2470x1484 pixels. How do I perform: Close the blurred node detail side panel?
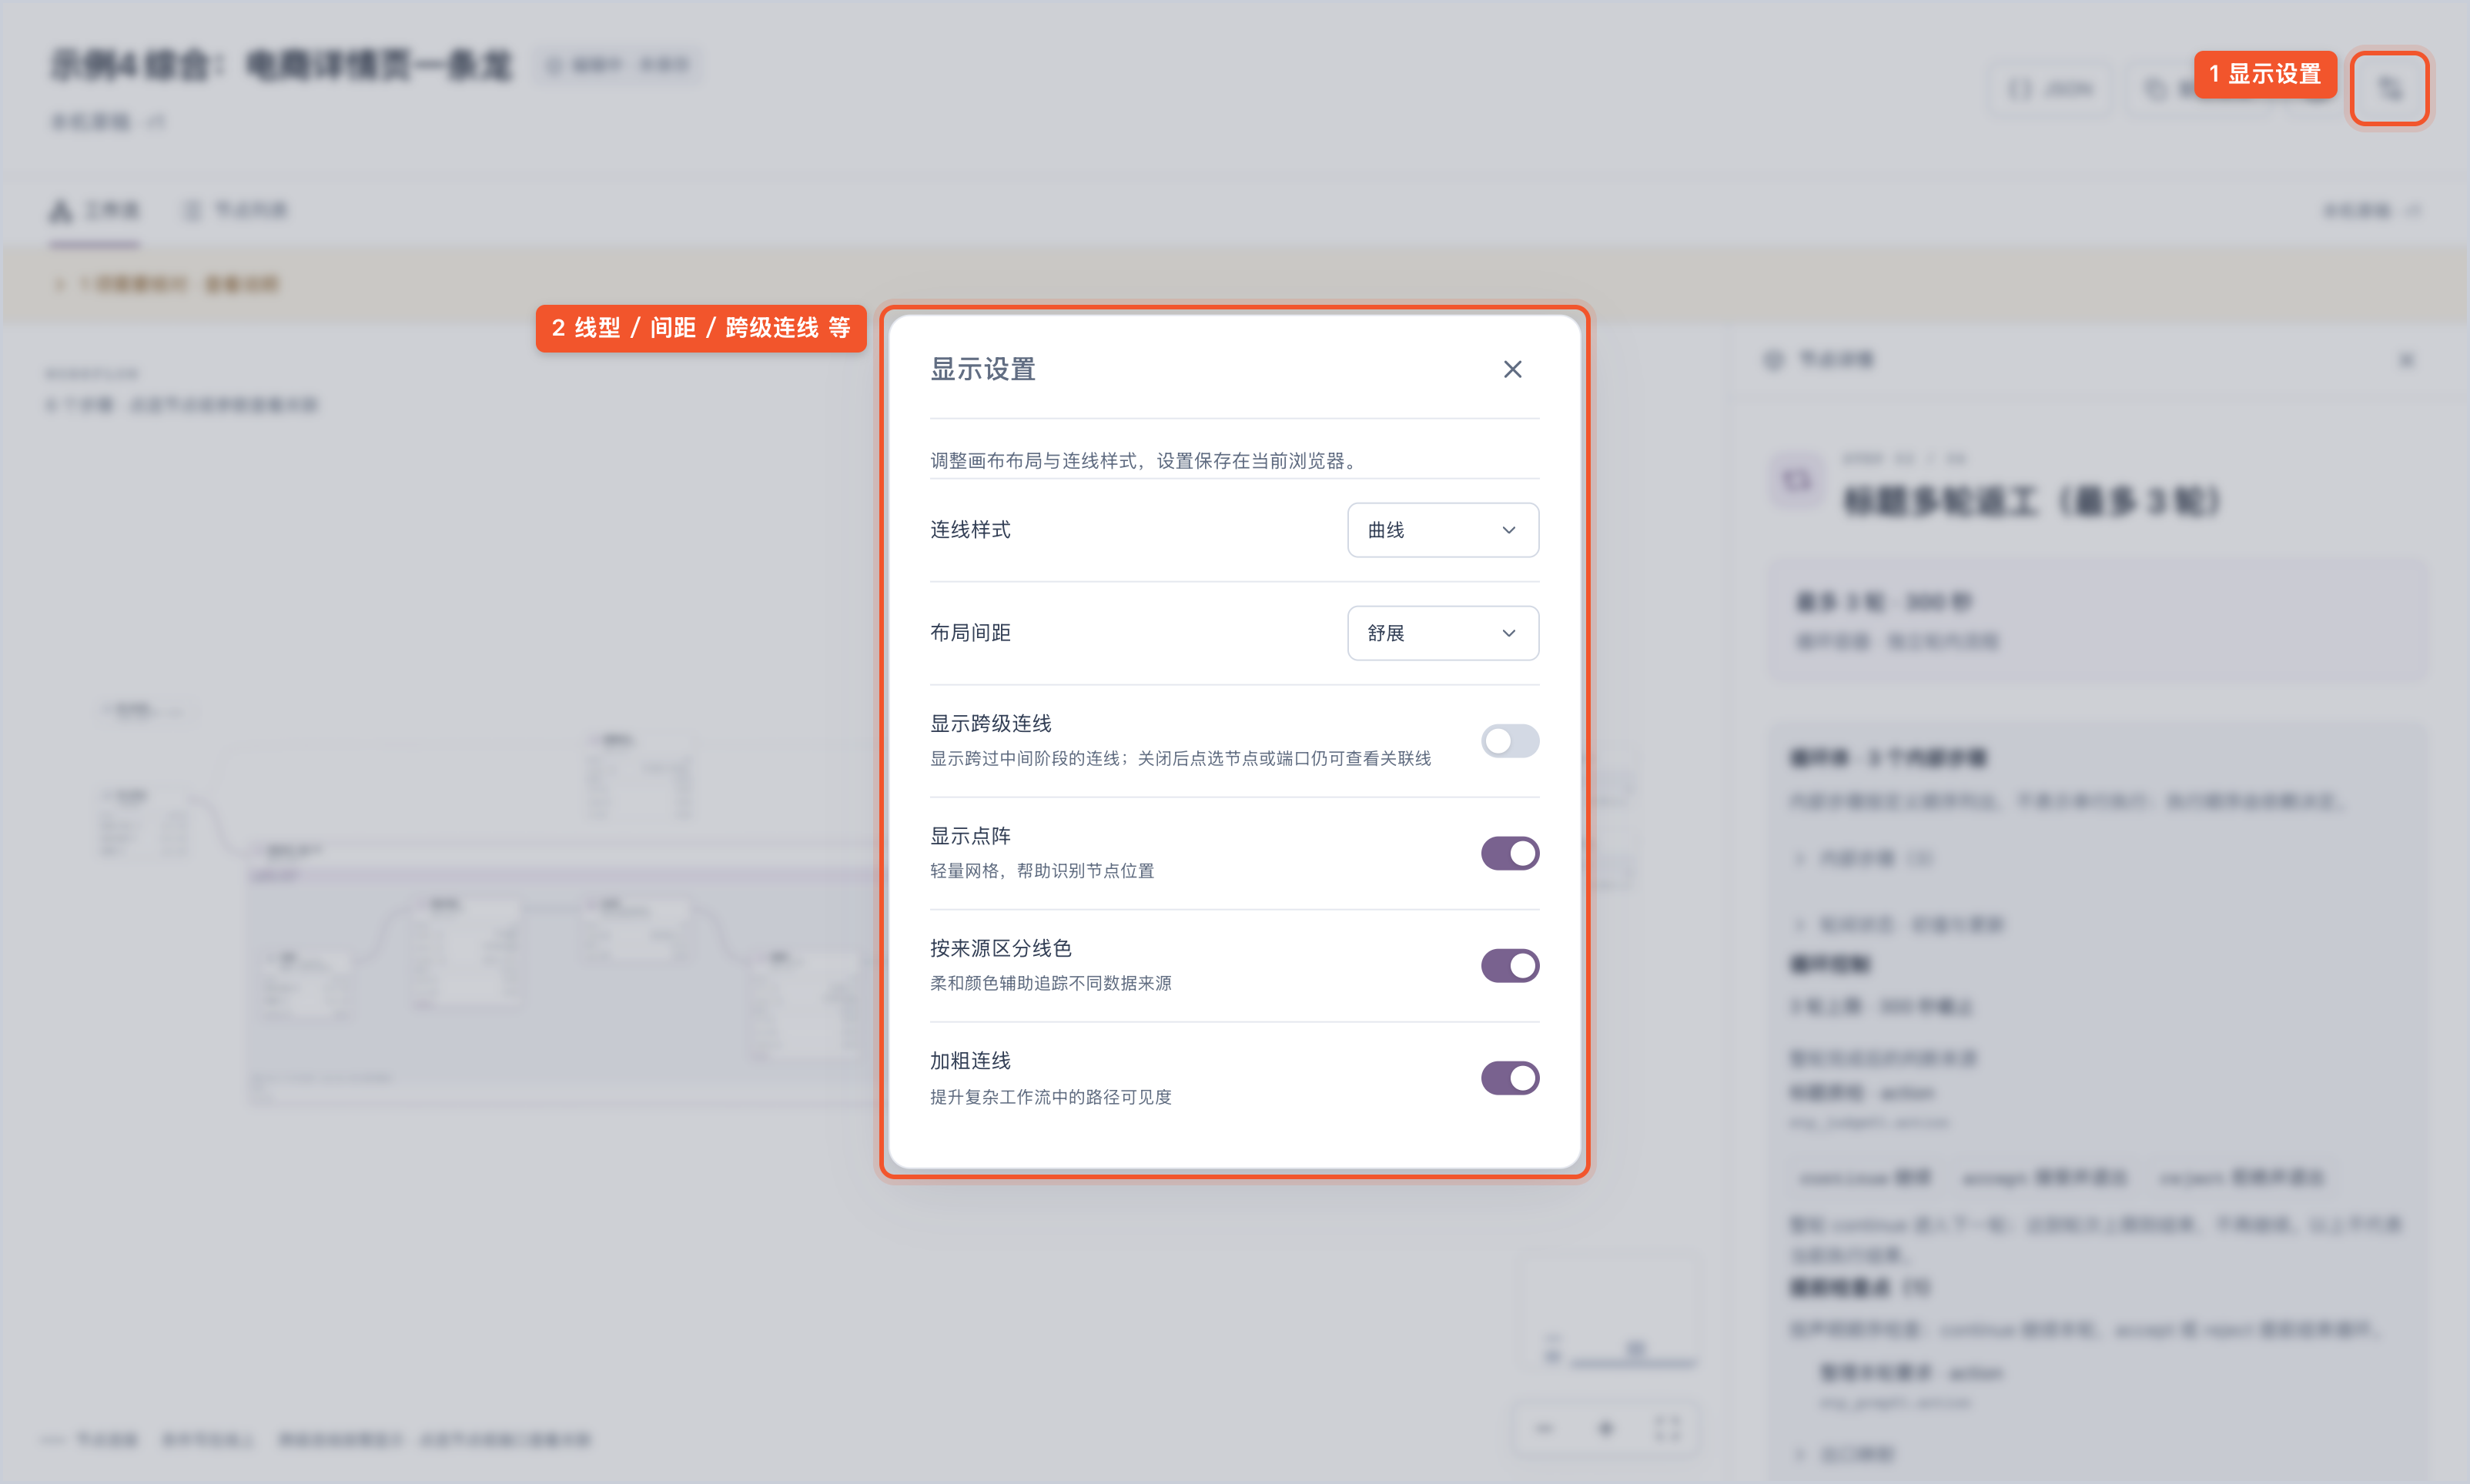click(2406, 360)
